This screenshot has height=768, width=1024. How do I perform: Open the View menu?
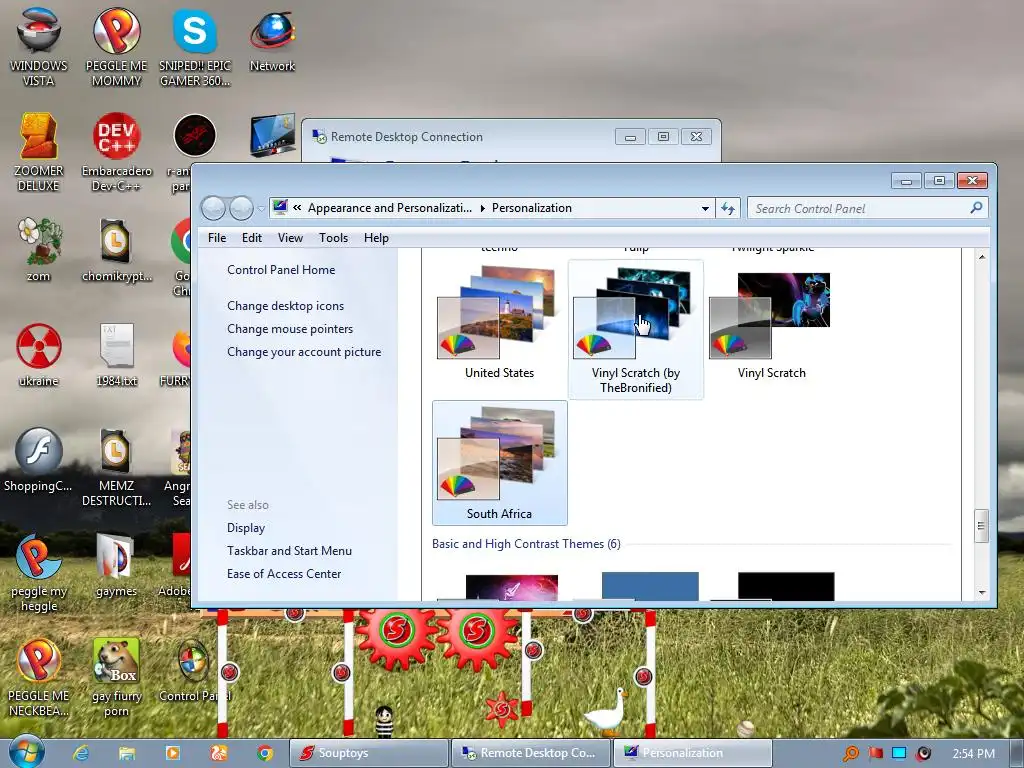pos(290,238)
